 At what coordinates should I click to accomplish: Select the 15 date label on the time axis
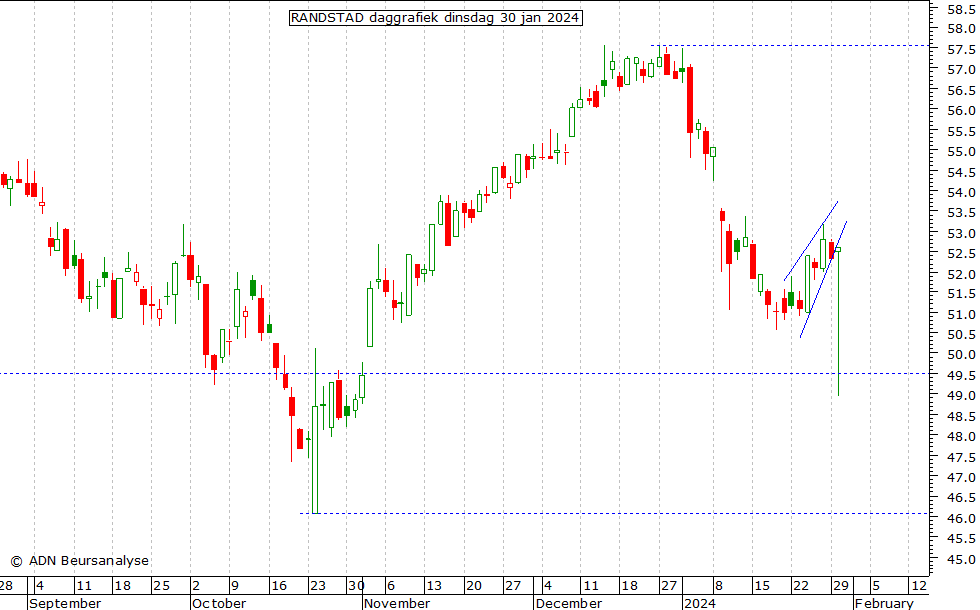coord(762,586)
